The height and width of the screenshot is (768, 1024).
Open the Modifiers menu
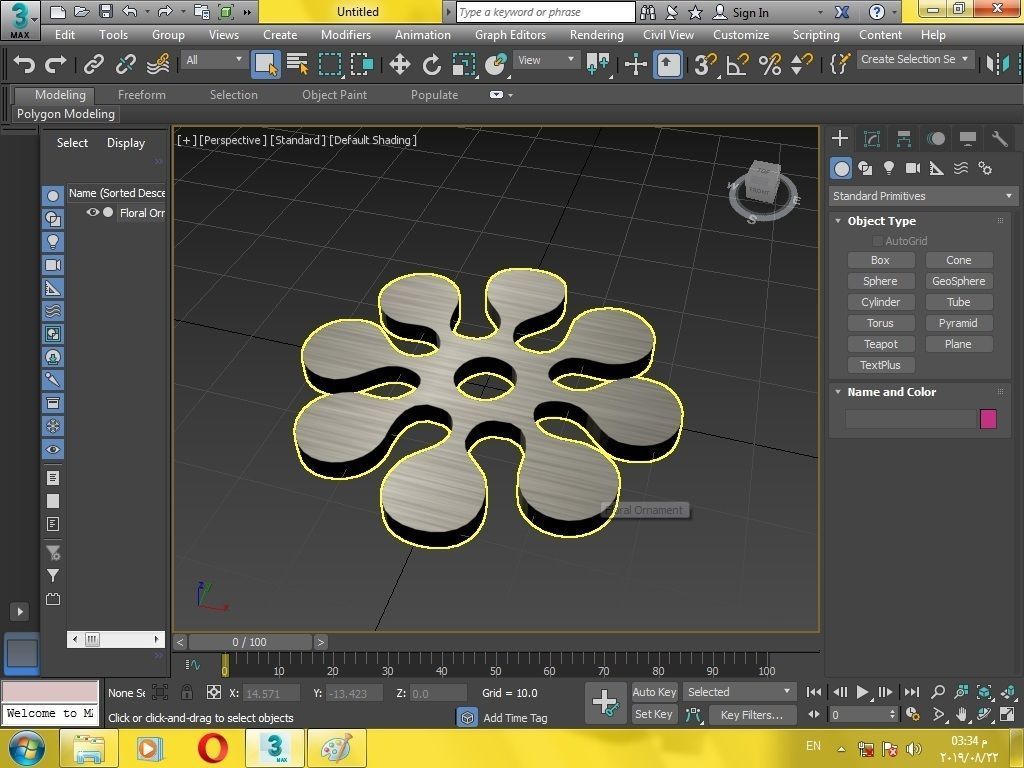point(345,35)
